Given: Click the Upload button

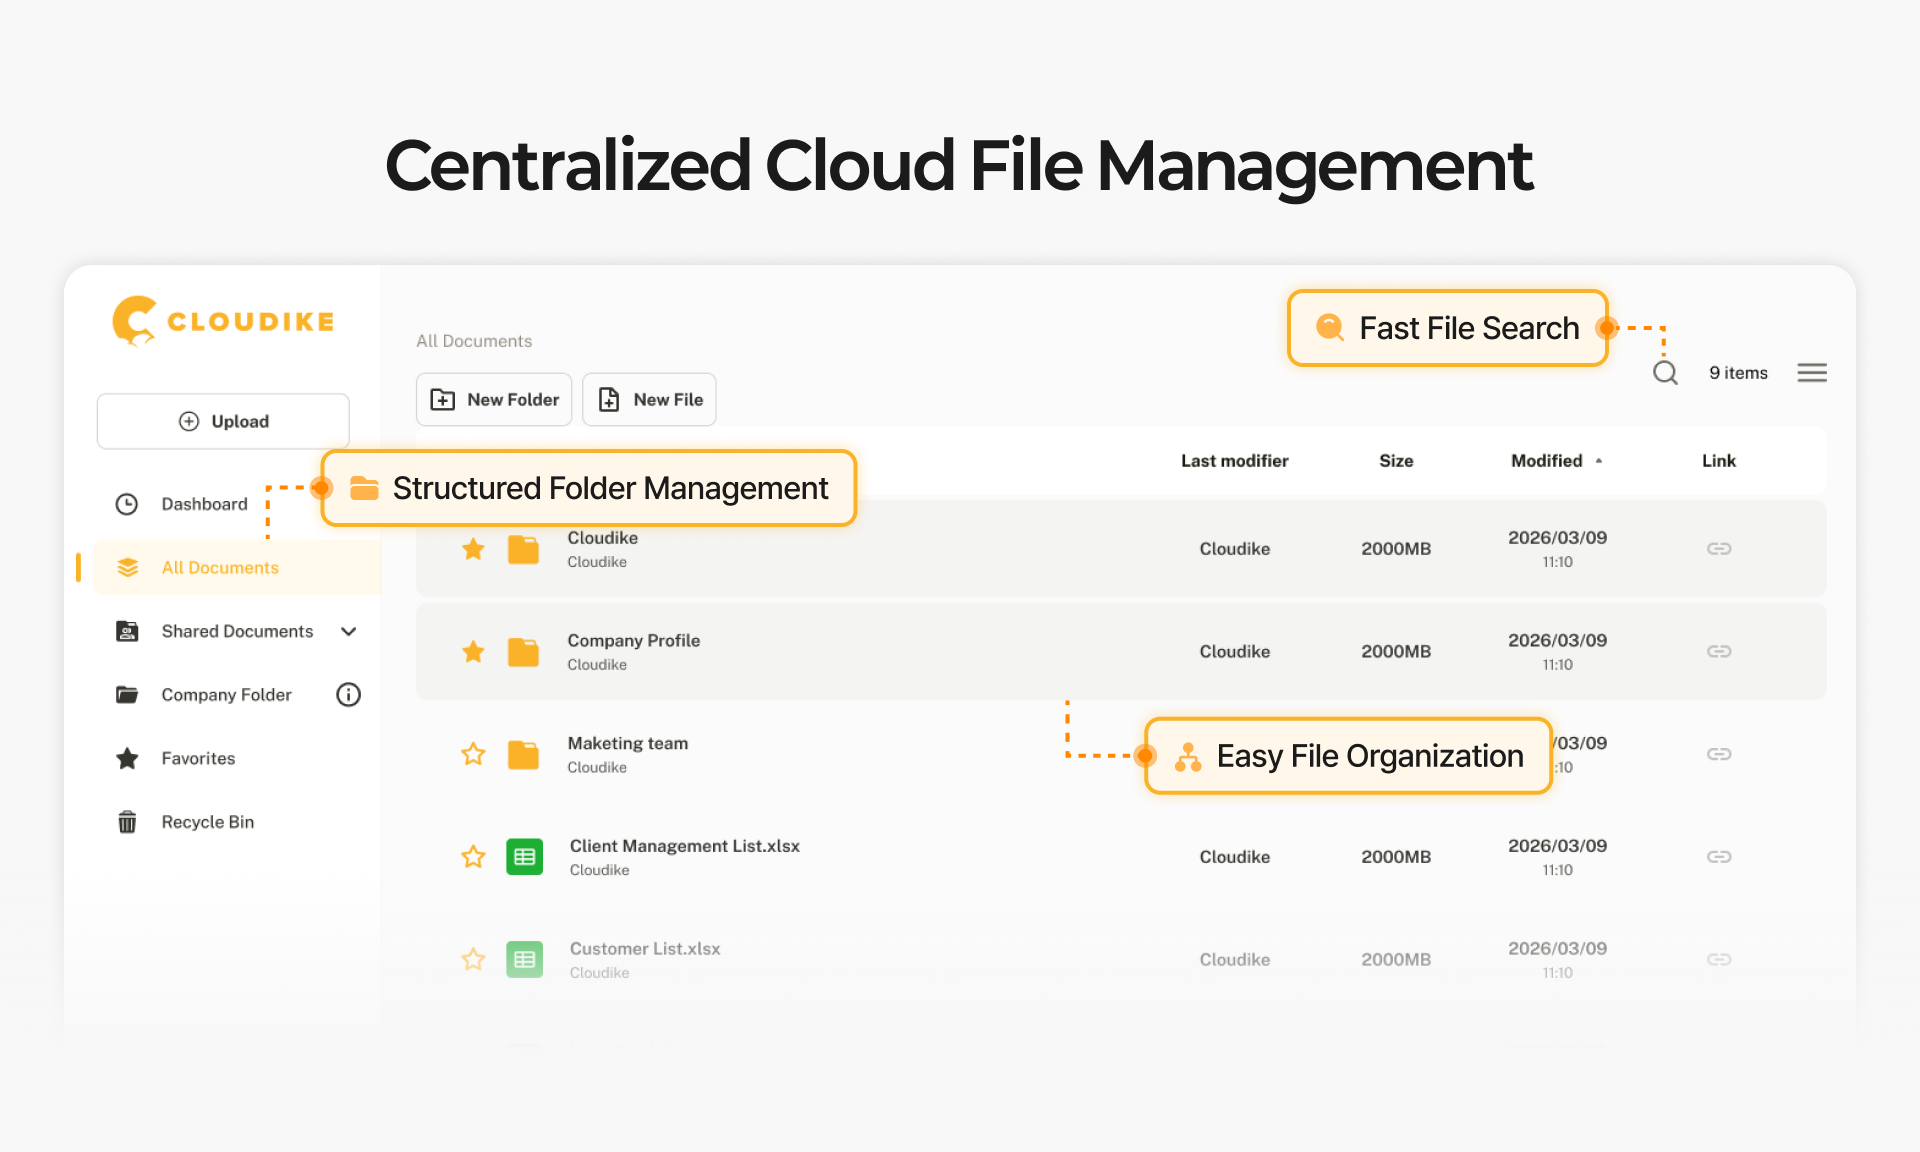Looking at the screenshot, I should click(223, 422).
